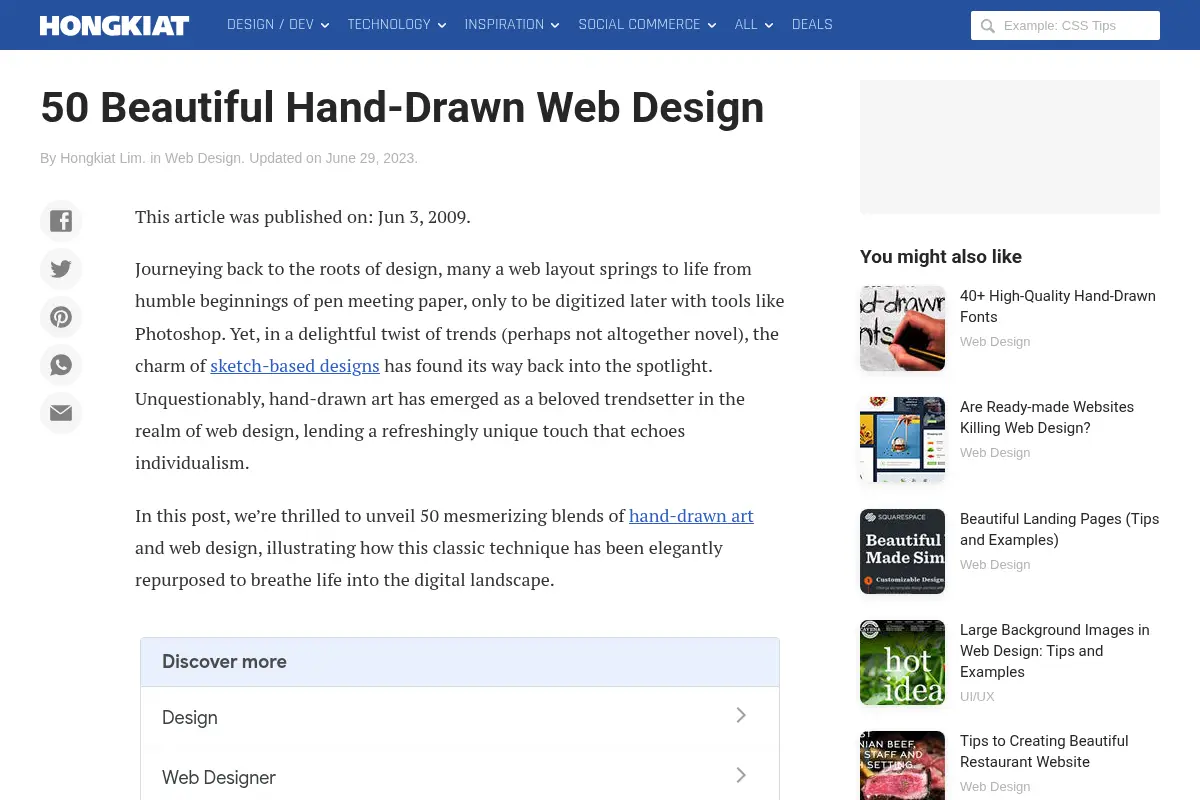Click the restaurant website beef thumbnail
Viewport: 1200px width, 800px height.
click(x=902, y=765)
